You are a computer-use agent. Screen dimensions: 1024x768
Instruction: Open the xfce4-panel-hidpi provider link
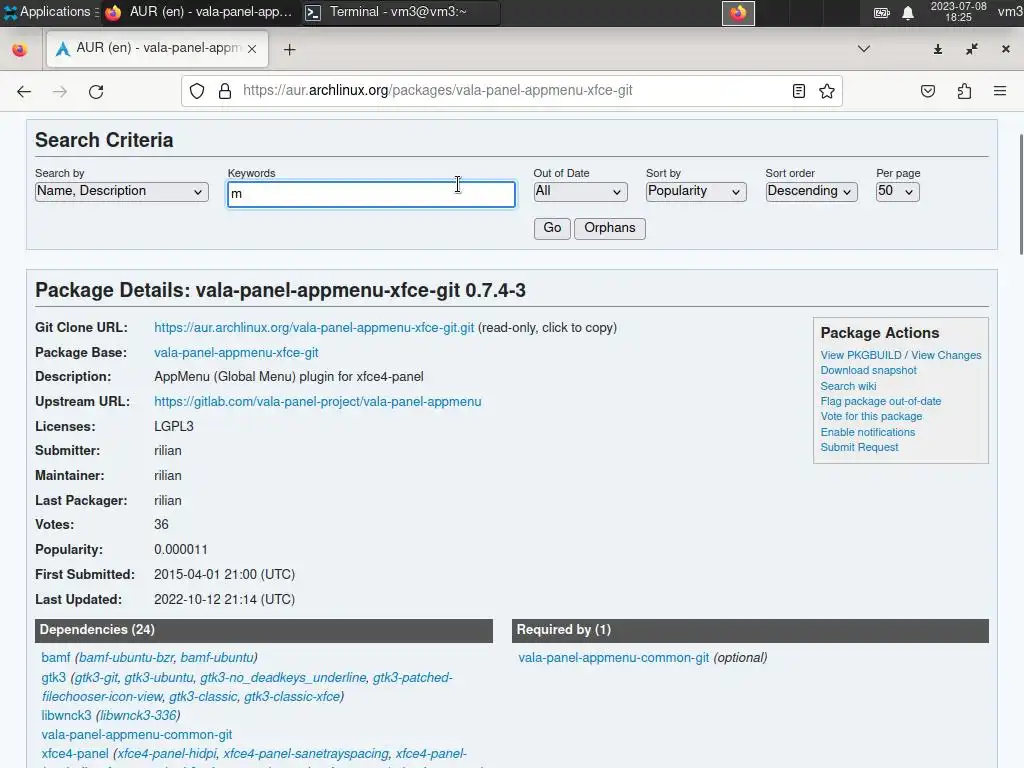click(x=167, y=754)
